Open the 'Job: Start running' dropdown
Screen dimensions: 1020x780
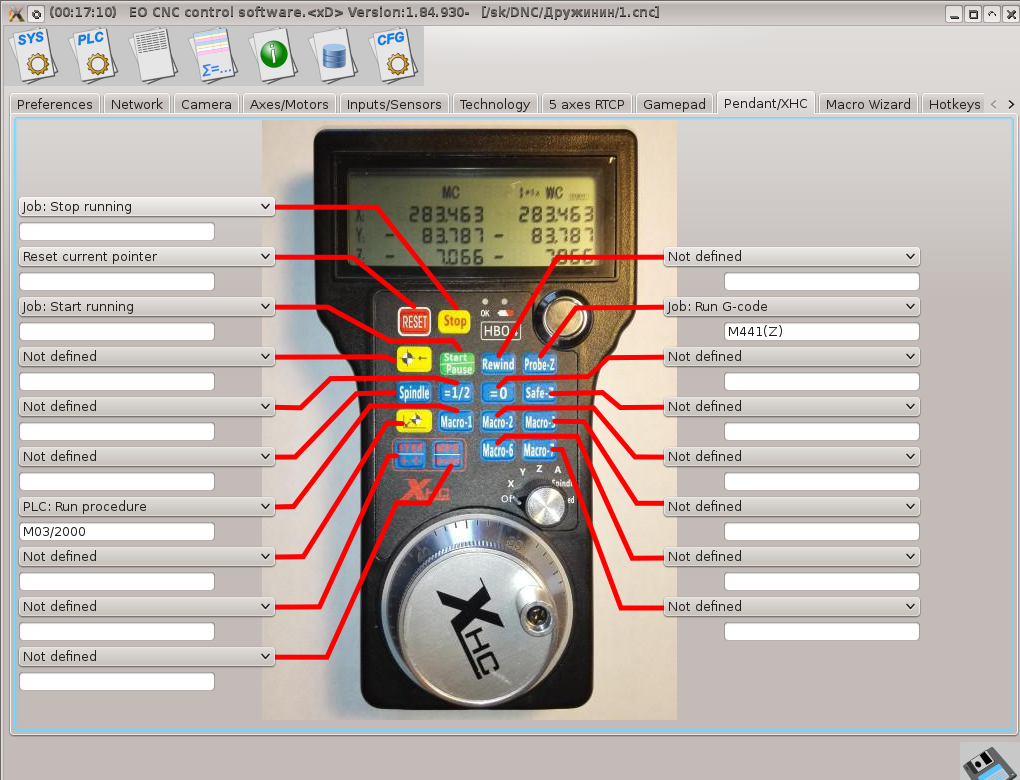pos(146,306)
